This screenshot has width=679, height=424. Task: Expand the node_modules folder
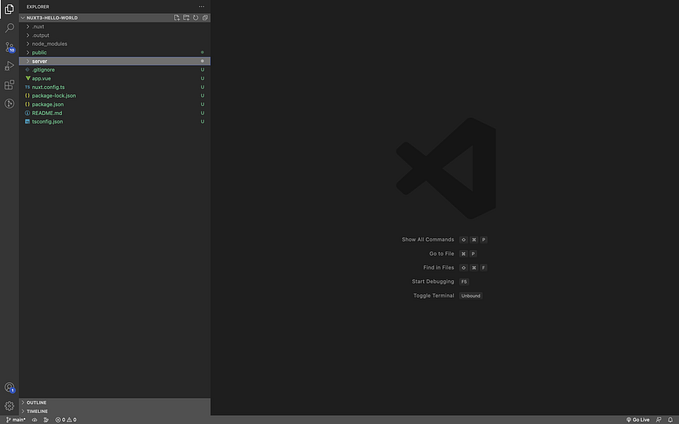point(115,44)
